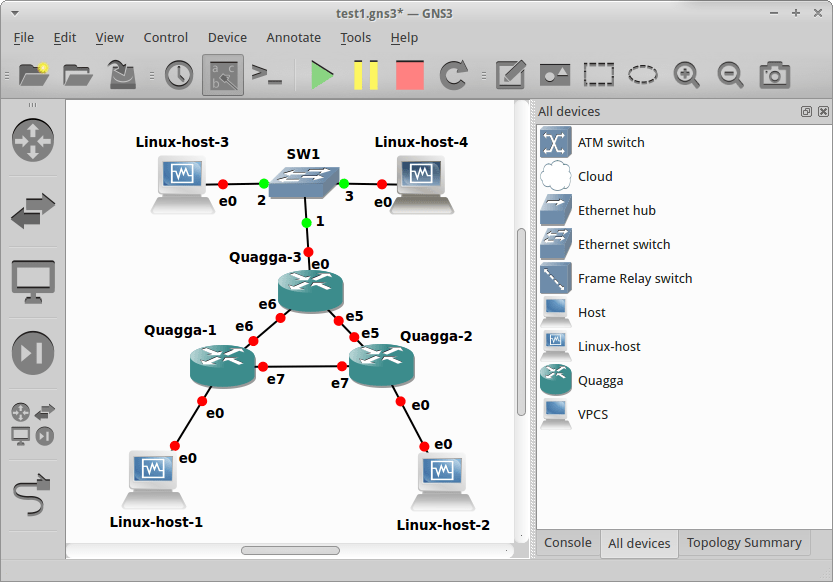Draw an ellipse using the ellipse annotation icon
The width and height of the screenshot is (833, 582).
point(642,74)
